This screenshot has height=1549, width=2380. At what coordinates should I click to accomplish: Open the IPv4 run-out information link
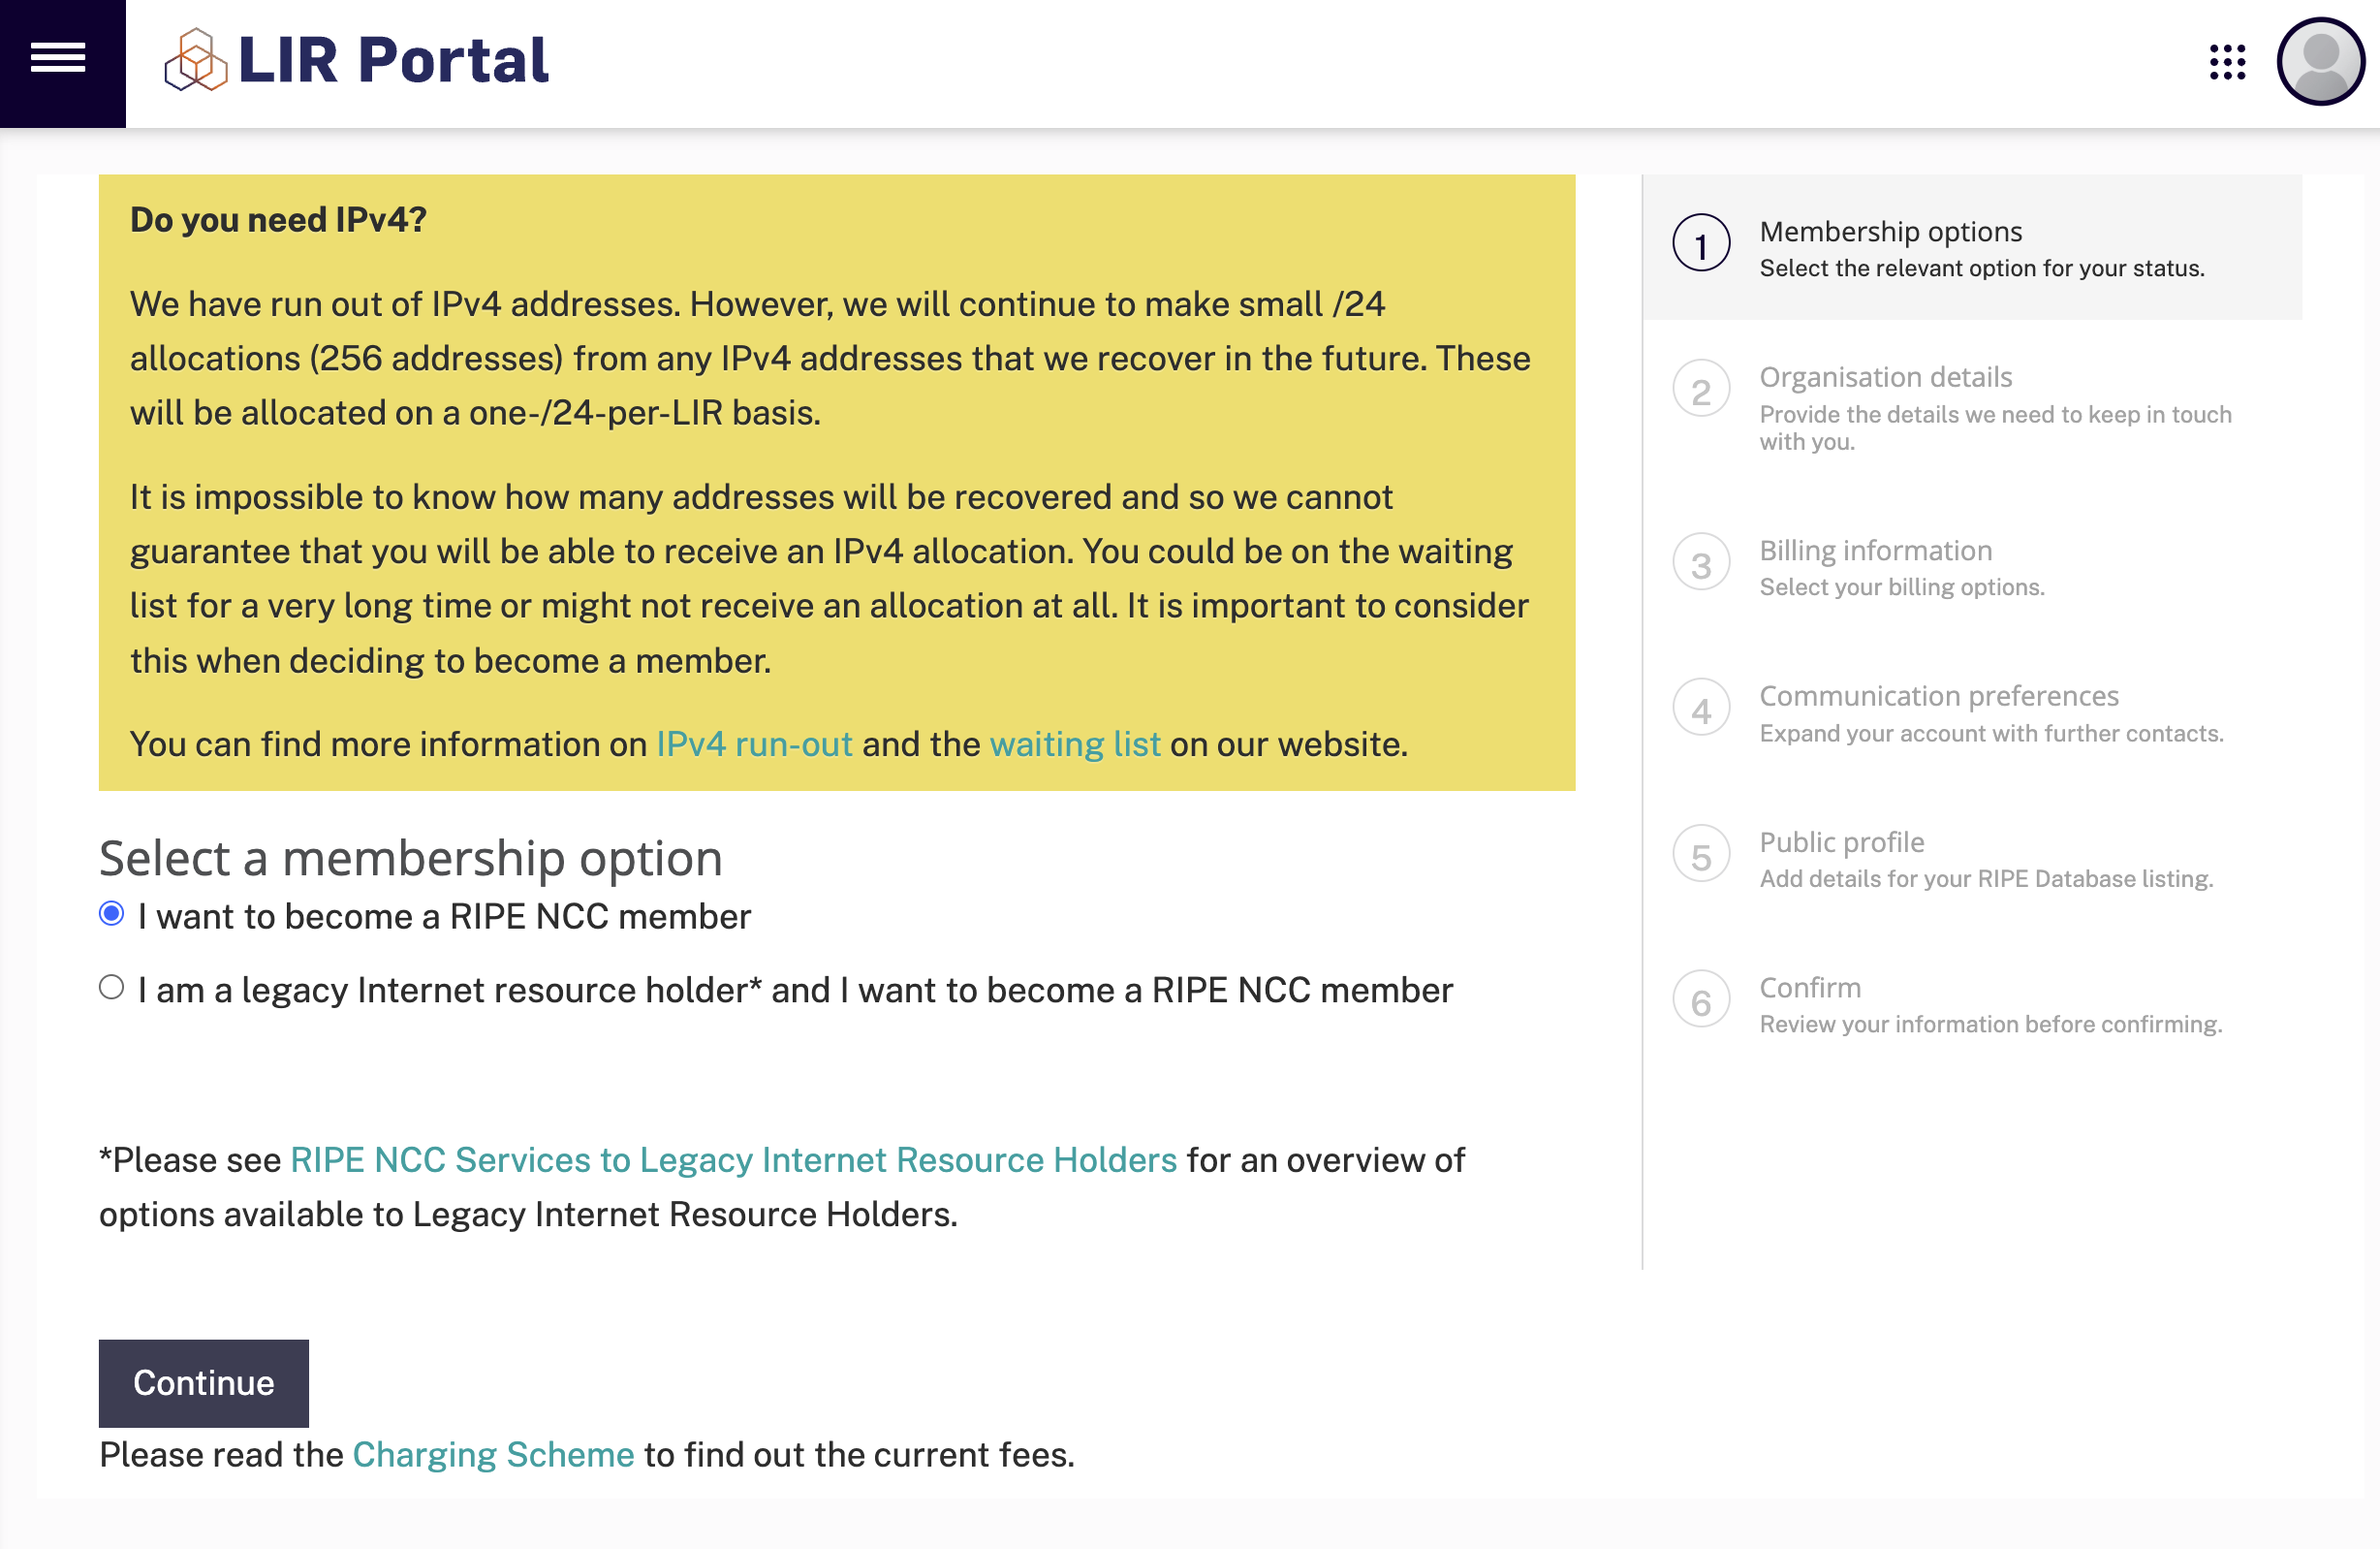click(755, 744)
